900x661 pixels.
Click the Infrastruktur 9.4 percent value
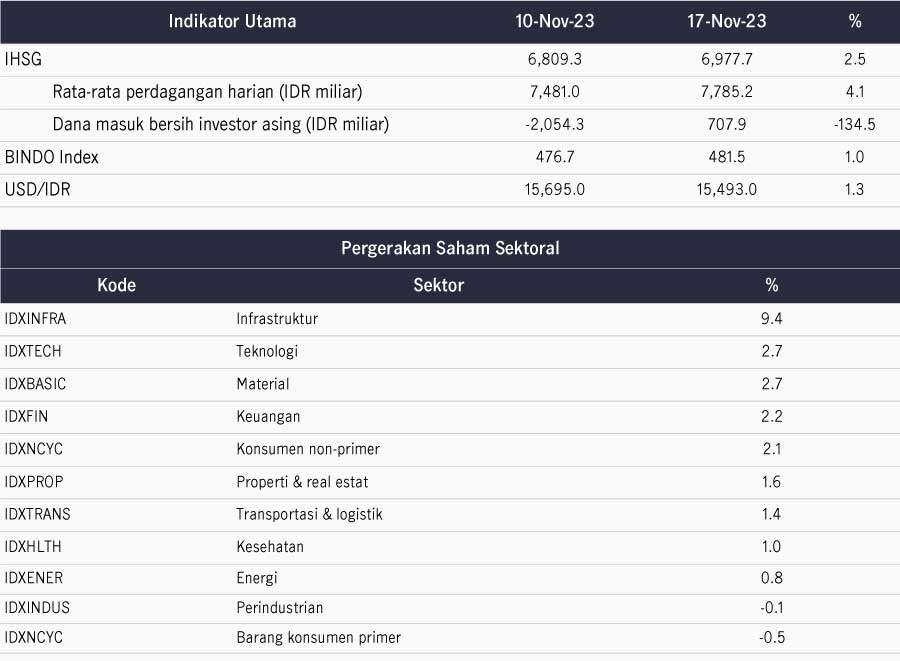771,319
